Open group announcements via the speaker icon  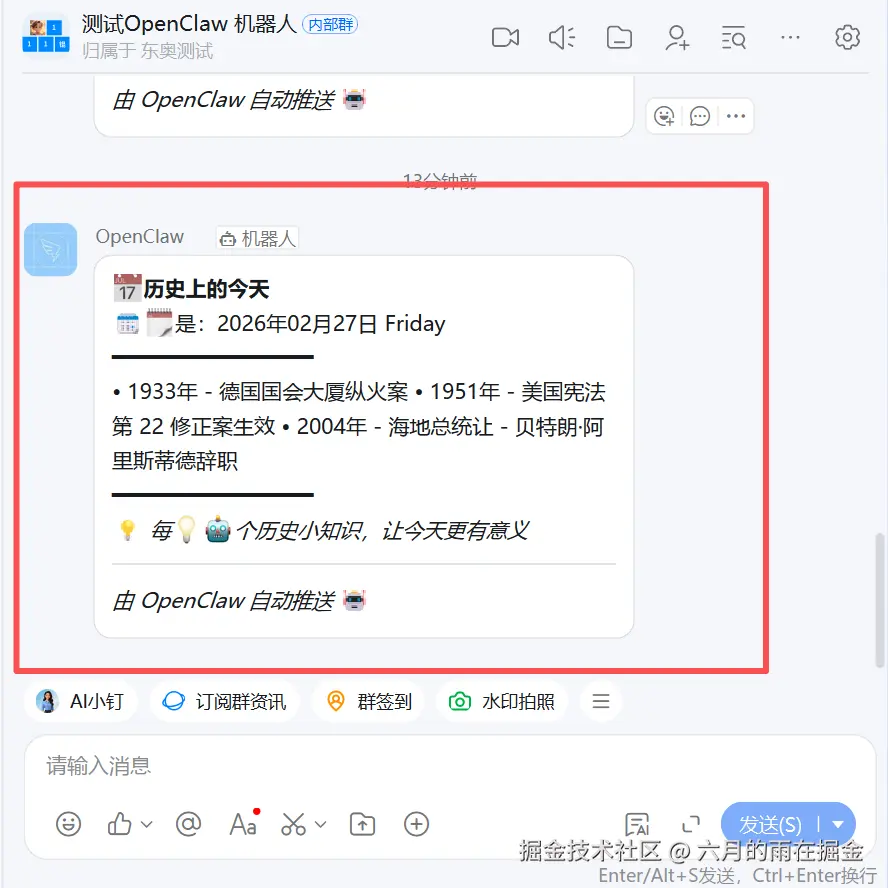[562, 38]
